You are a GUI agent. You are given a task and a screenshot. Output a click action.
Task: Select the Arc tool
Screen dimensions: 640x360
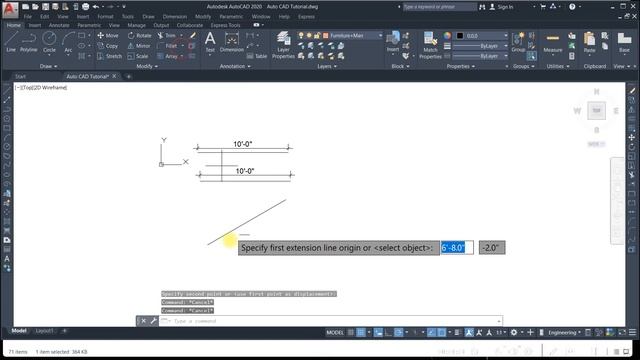pos(68,42)
